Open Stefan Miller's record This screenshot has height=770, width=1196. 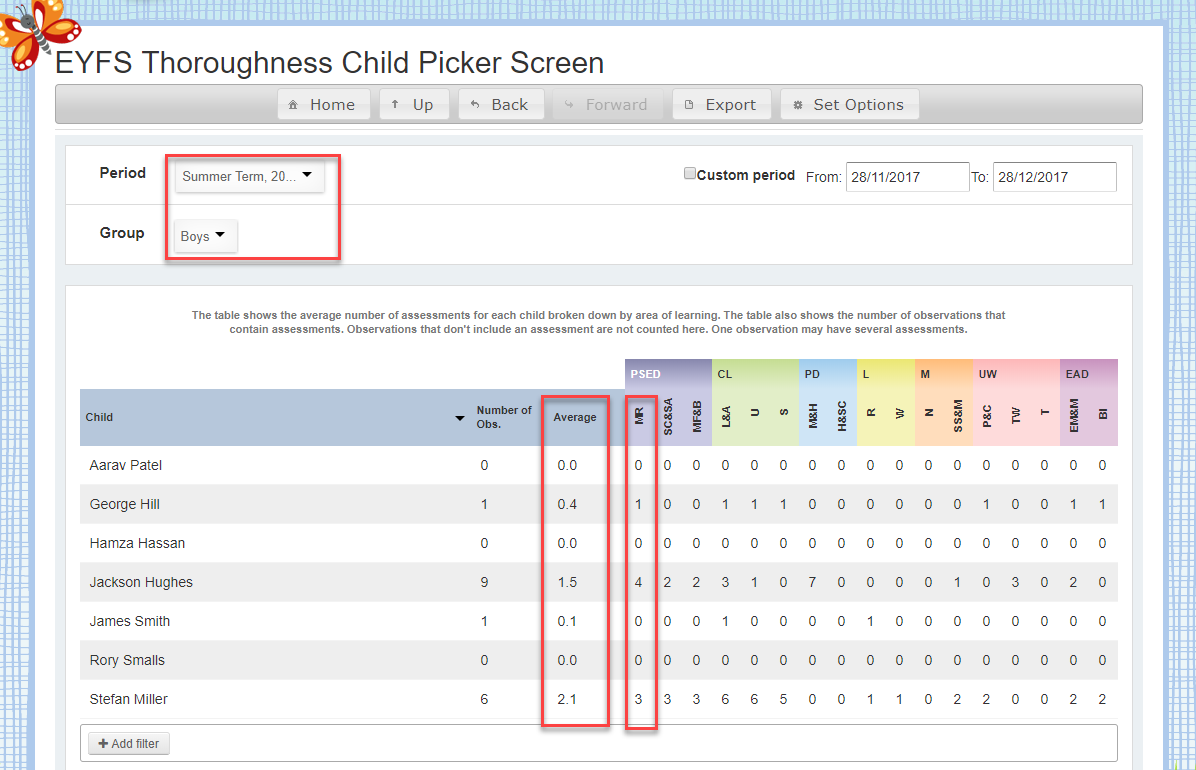pos(129,699)
